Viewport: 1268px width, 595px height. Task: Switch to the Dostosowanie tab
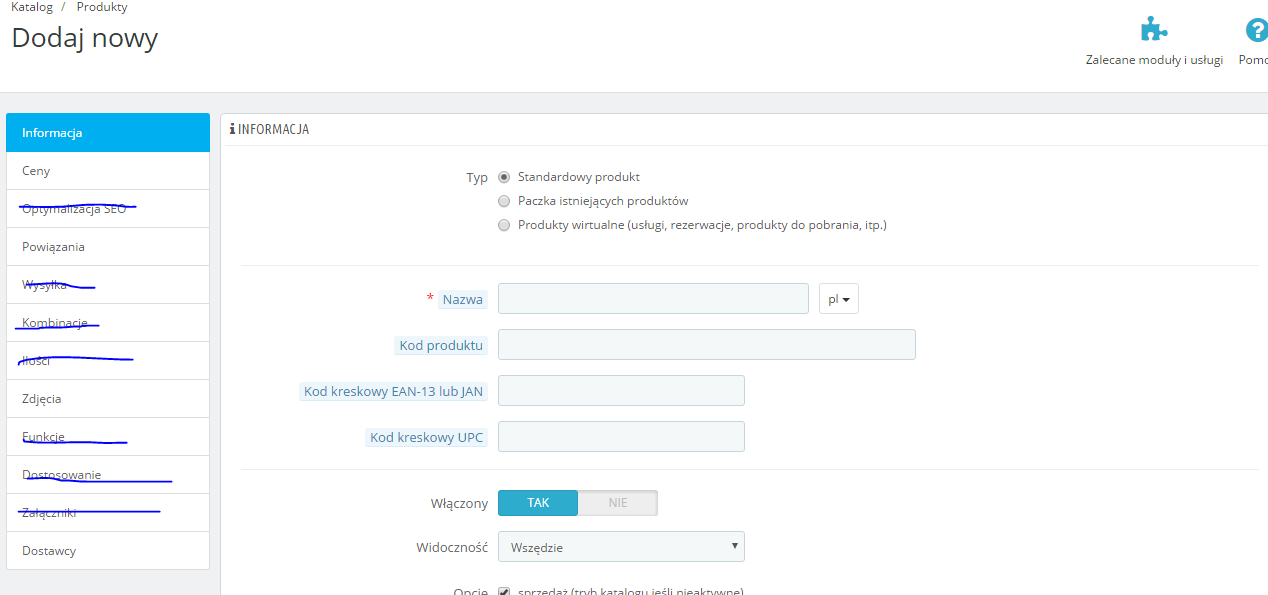tap(108, 475)
